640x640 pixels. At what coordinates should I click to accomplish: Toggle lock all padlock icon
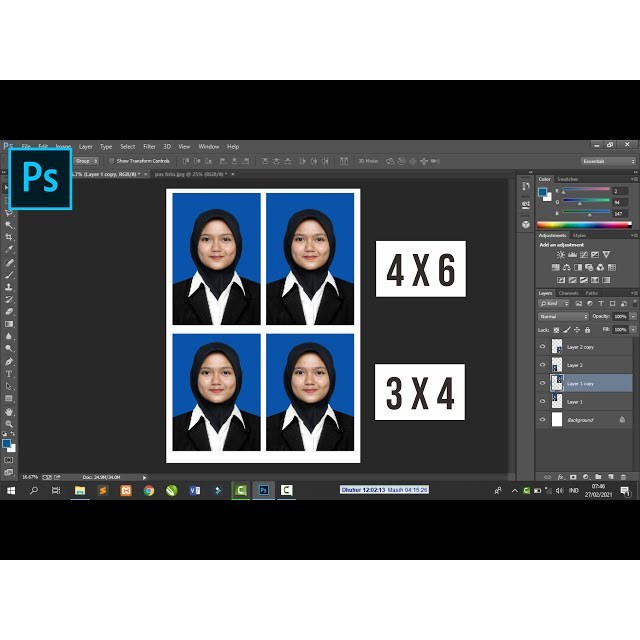[x=587, y=330]
